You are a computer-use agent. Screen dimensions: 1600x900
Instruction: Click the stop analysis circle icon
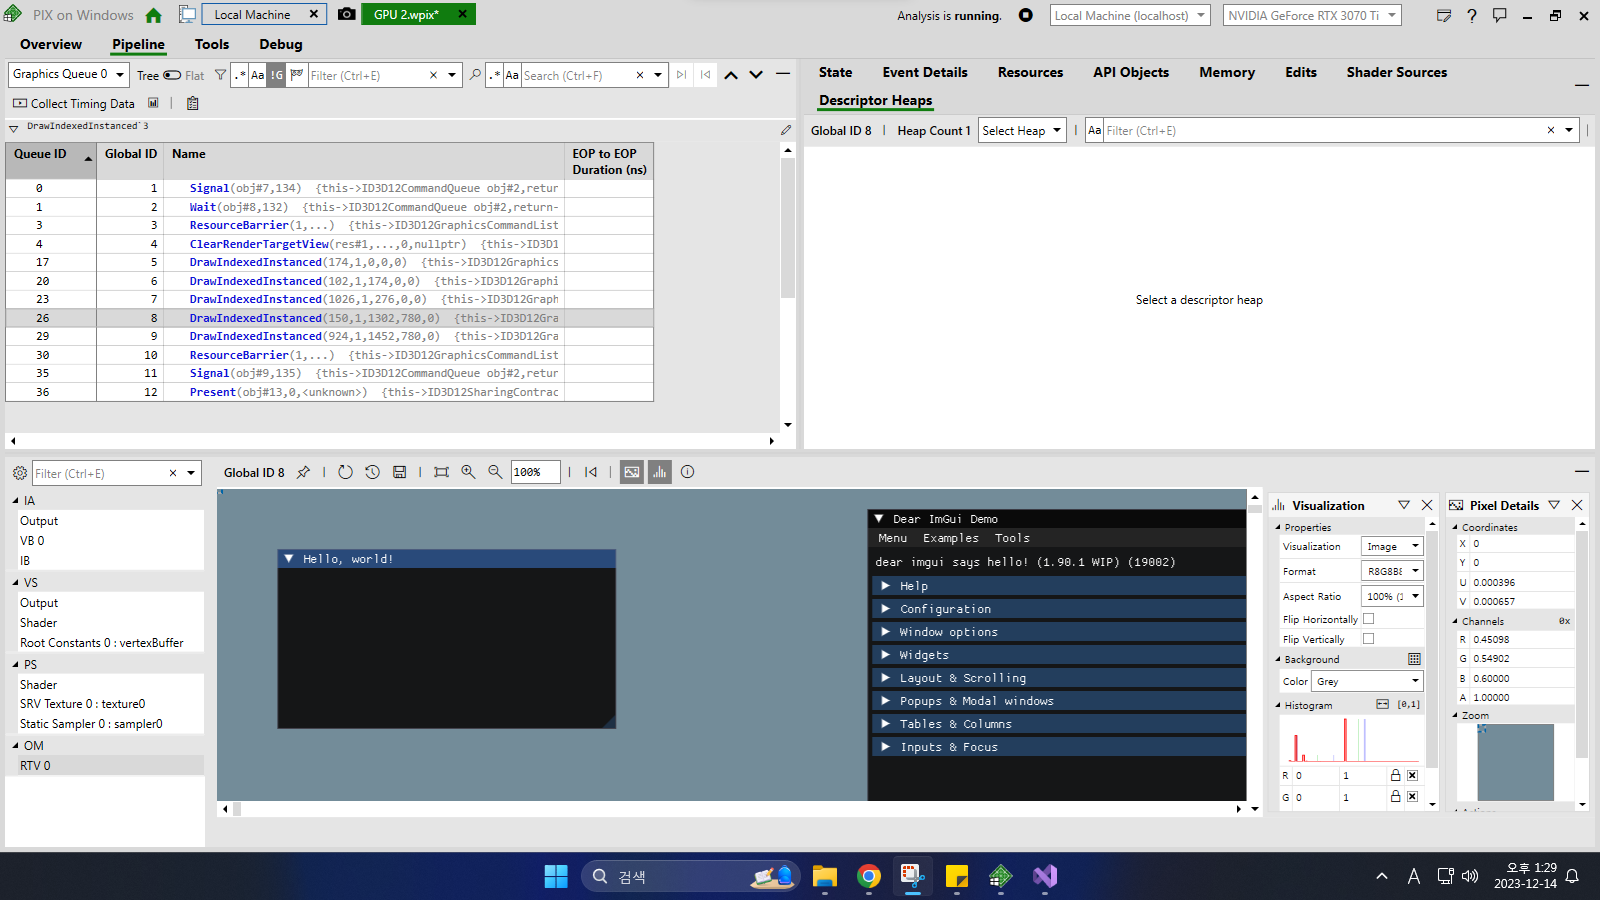1025,15
